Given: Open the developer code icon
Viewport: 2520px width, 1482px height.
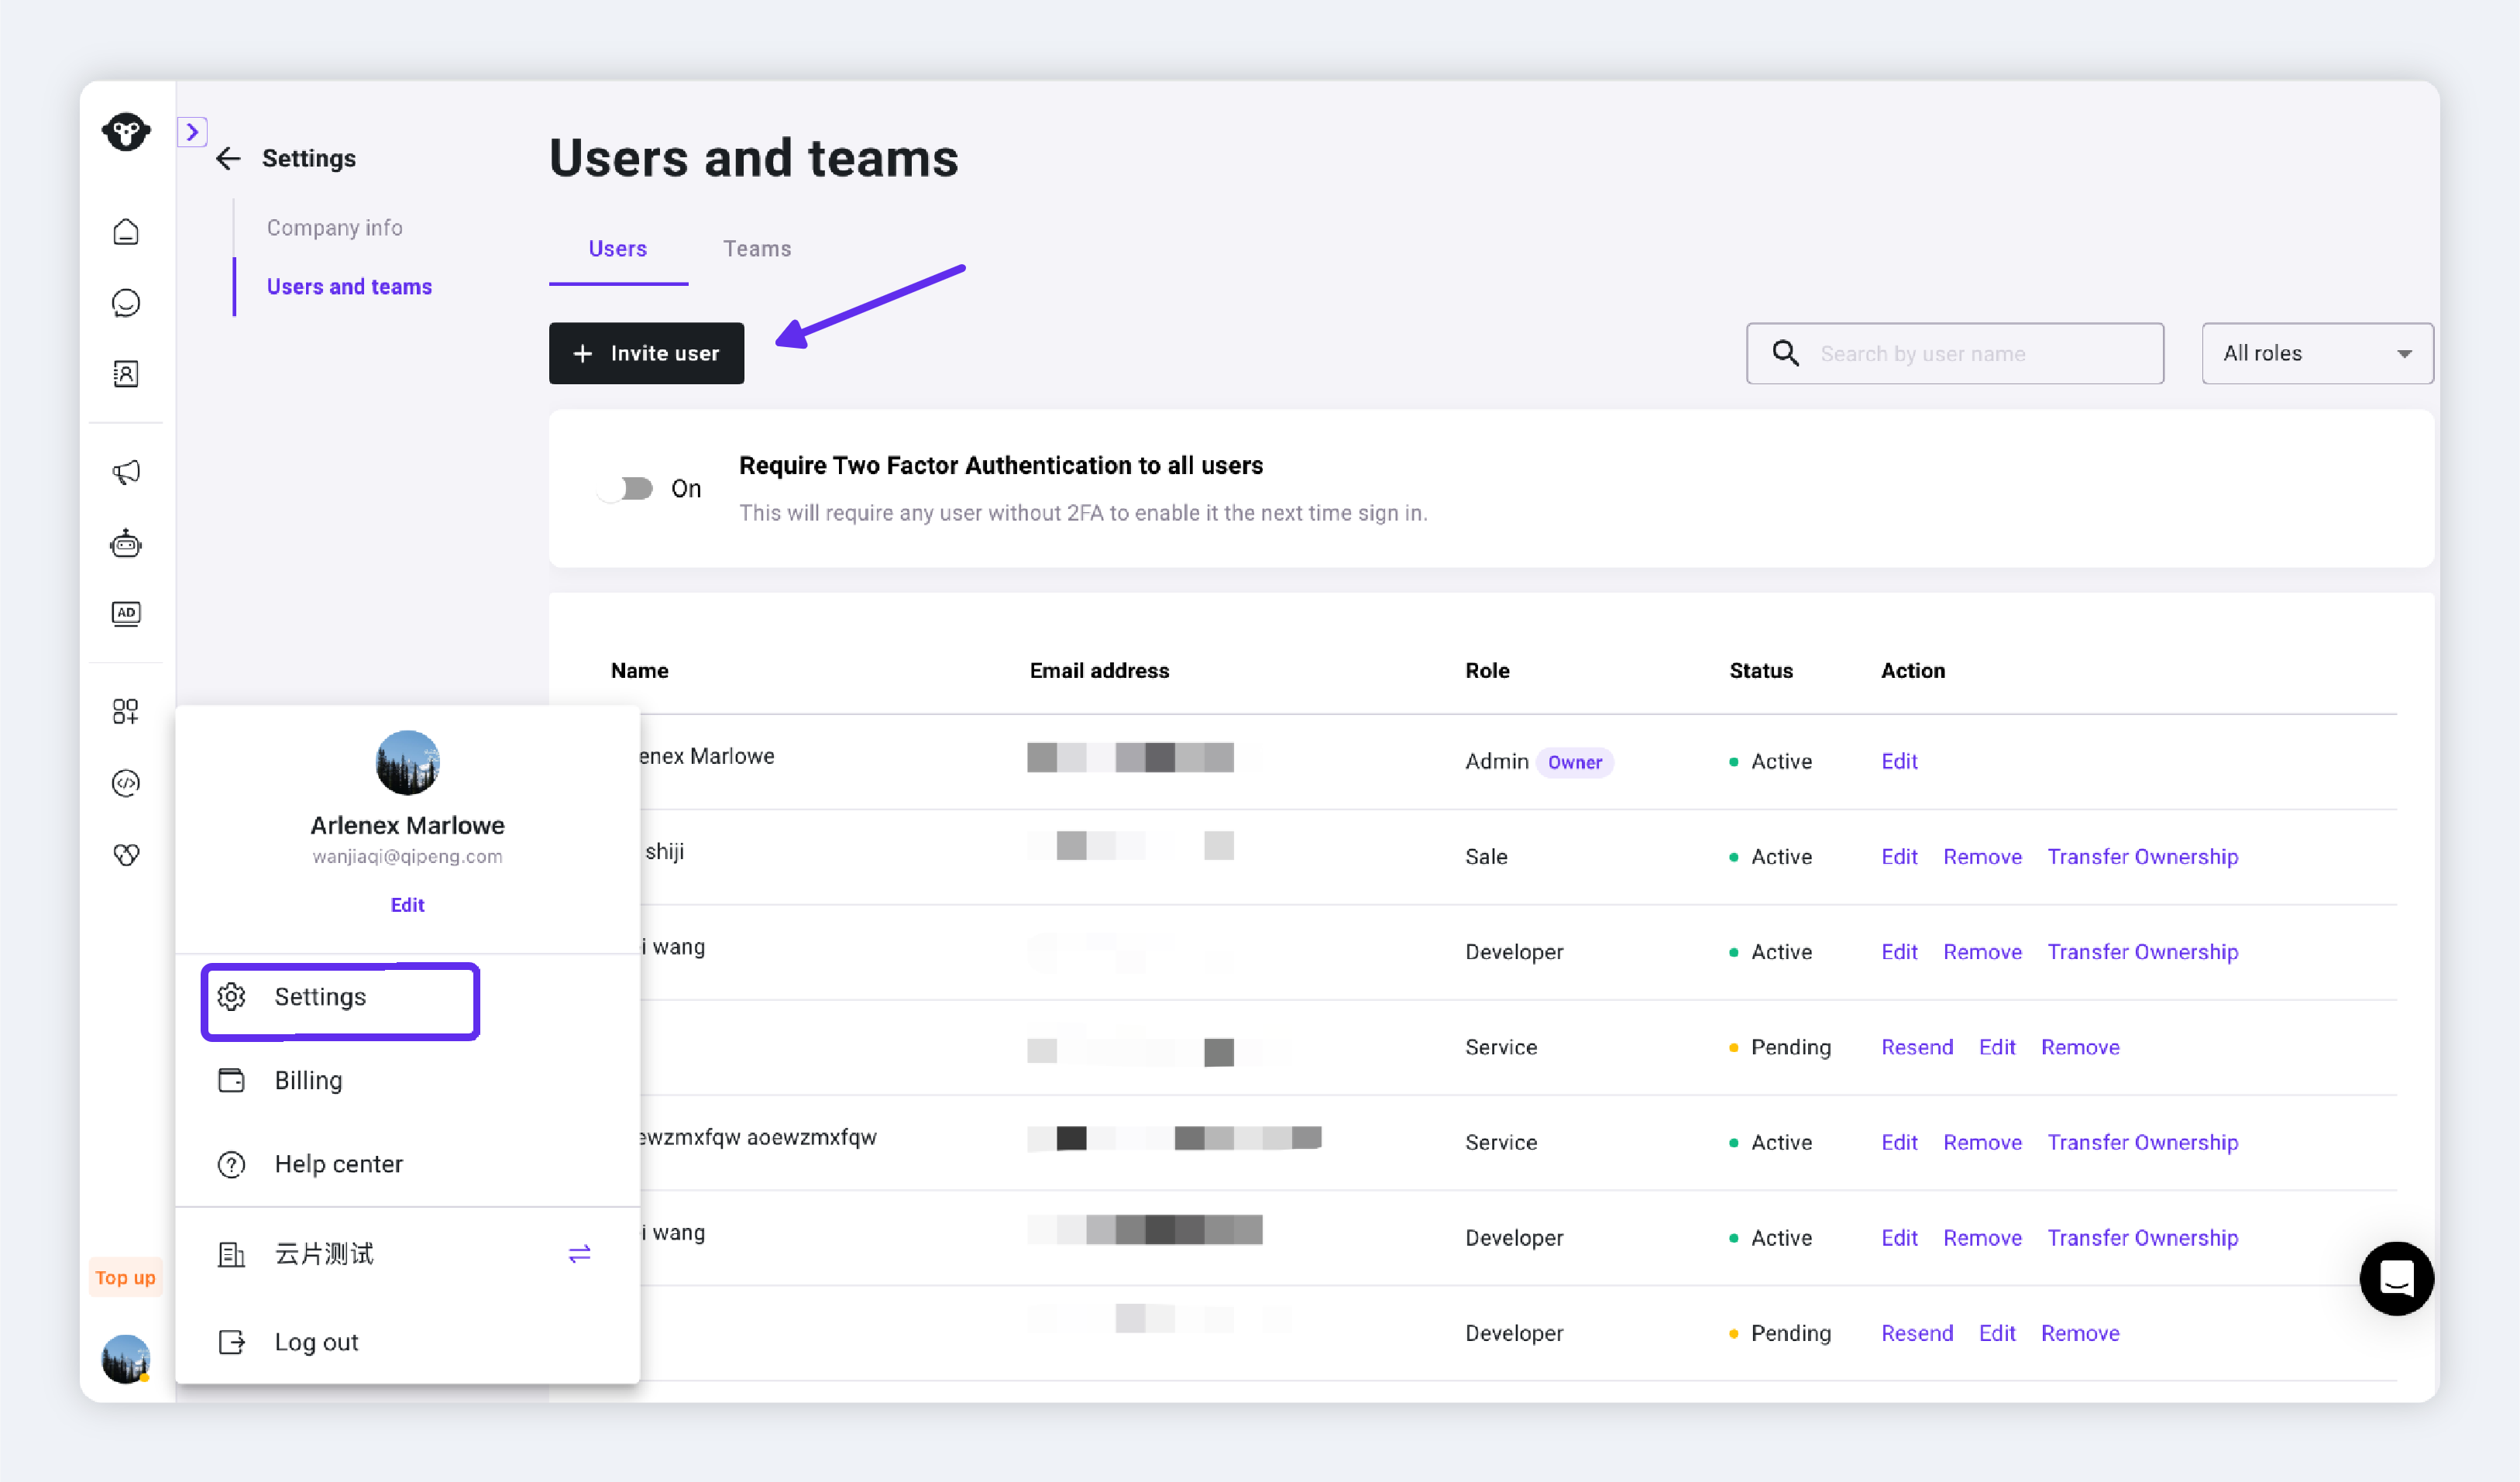Looking at the screenshot, I should click(126, 783).
